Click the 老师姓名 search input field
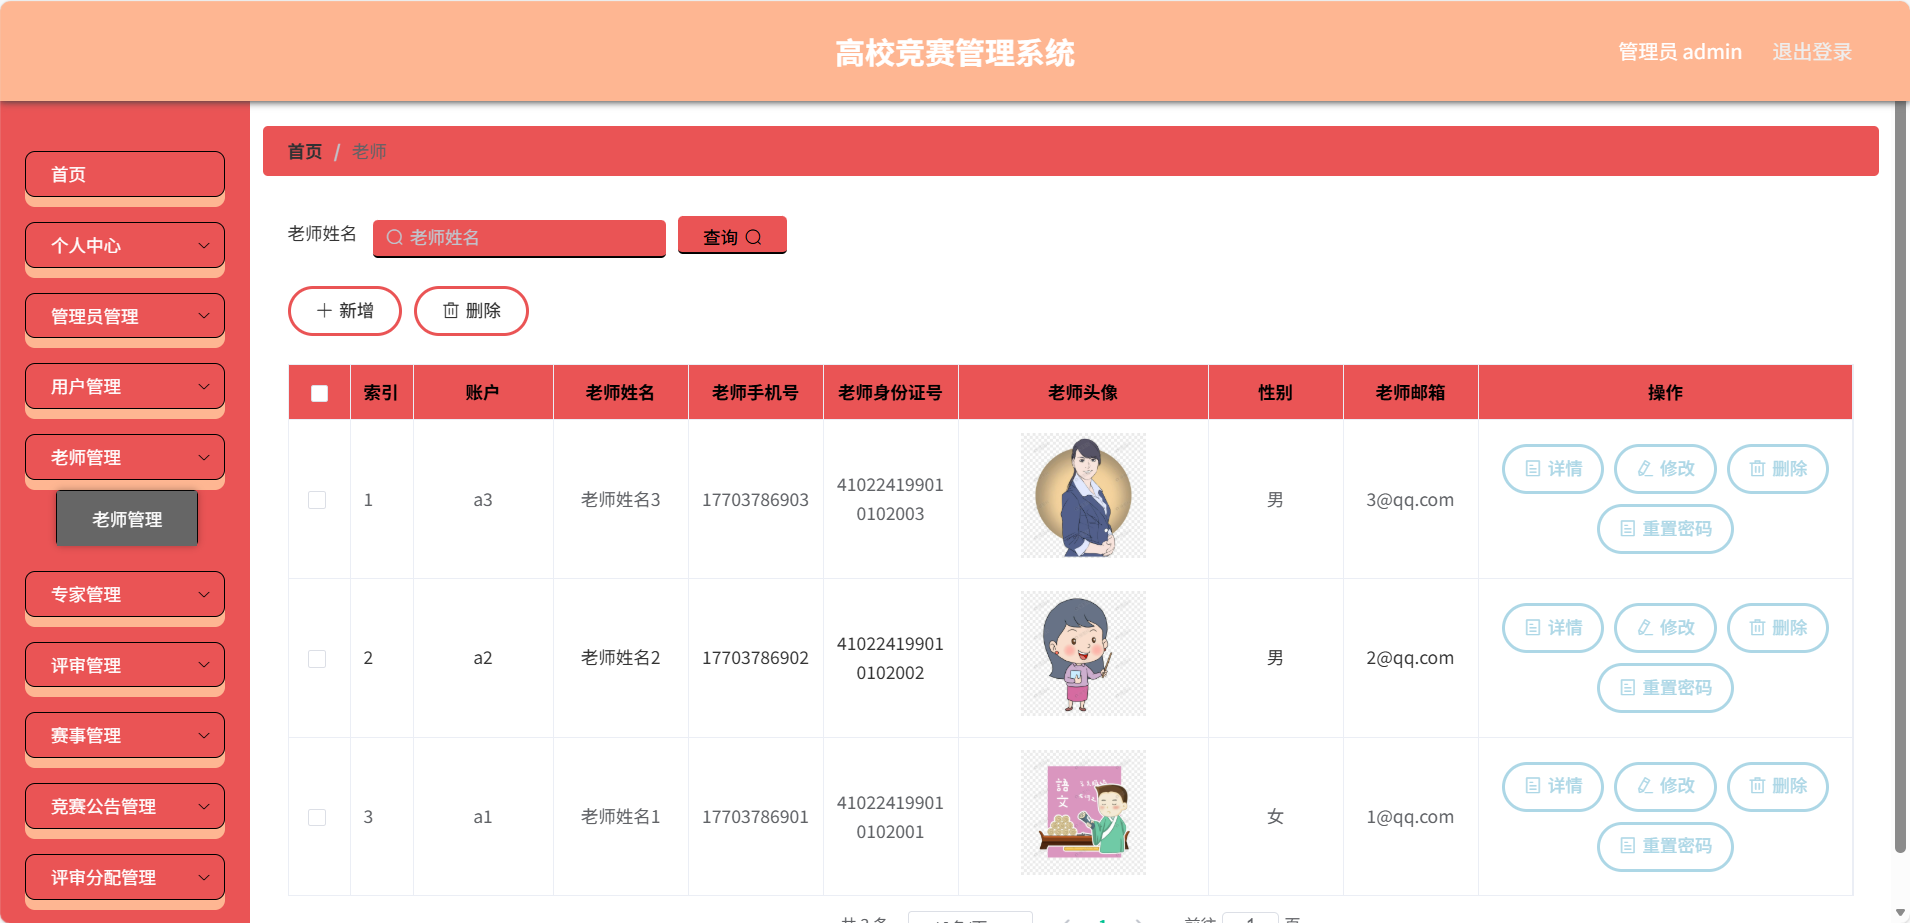 tap(519, 238)
